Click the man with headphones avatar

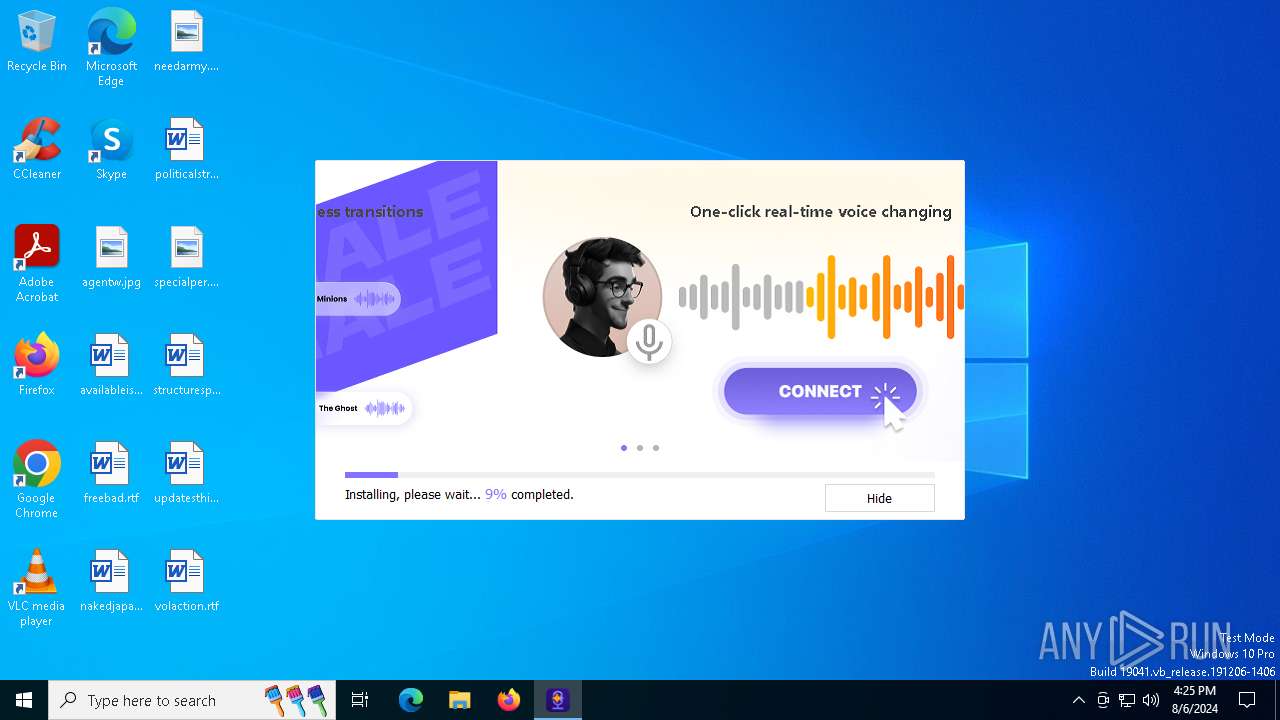602,297
